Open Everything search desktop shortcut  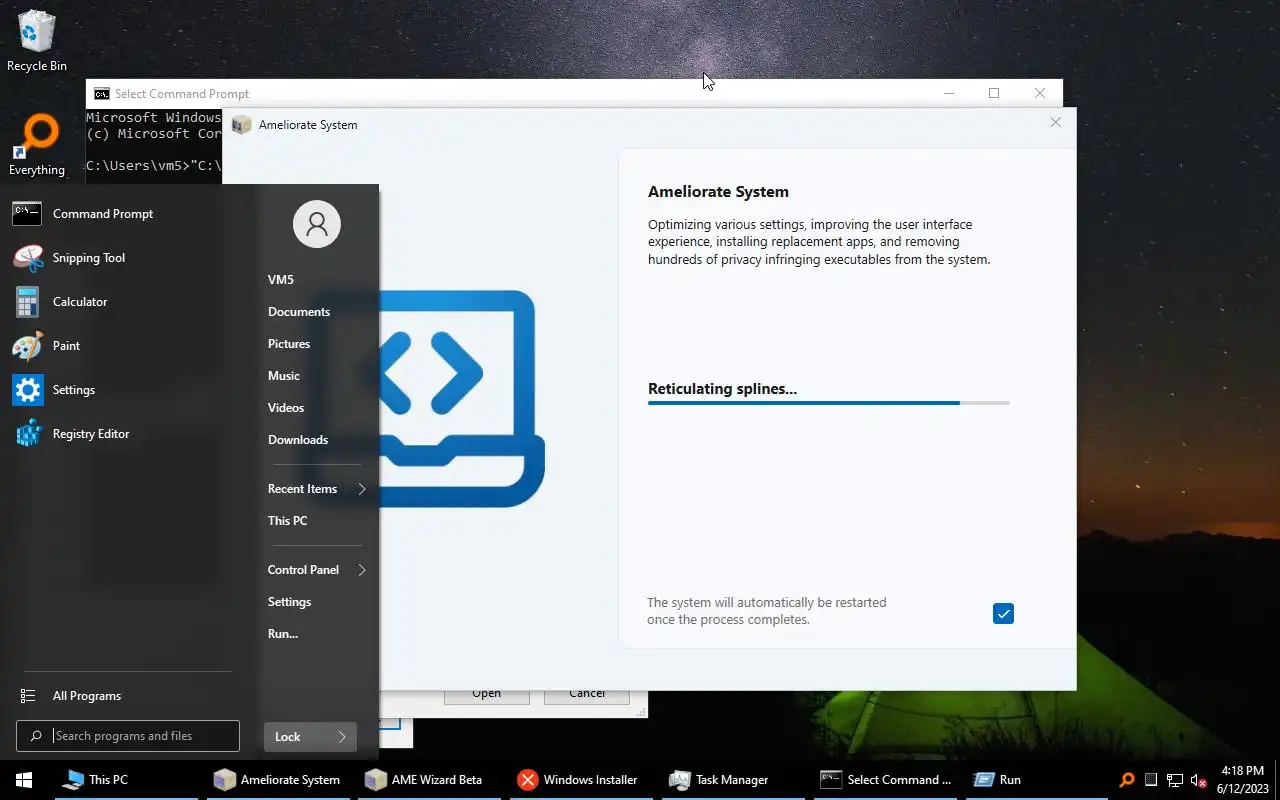37,145
